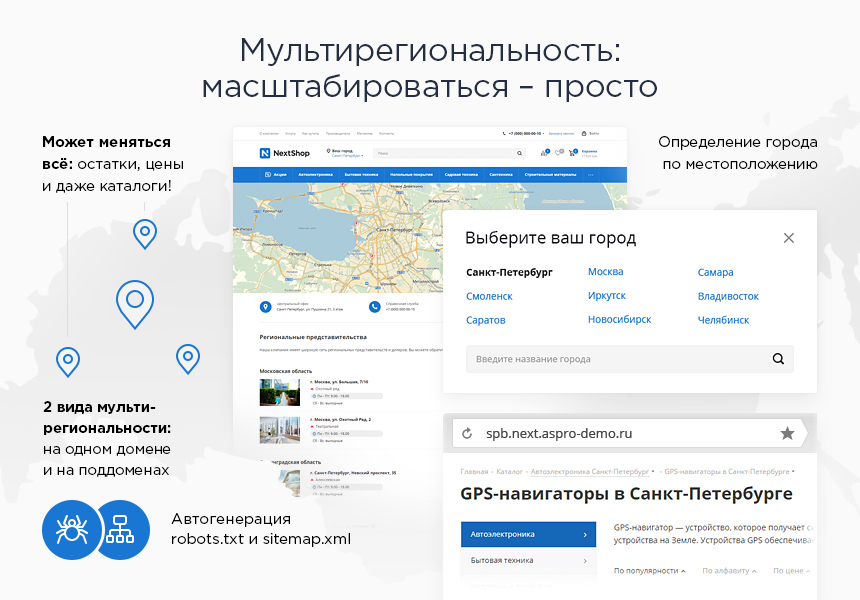Open the Корзина shopping cart icon
860x600 pixels.
coord(572,153)
